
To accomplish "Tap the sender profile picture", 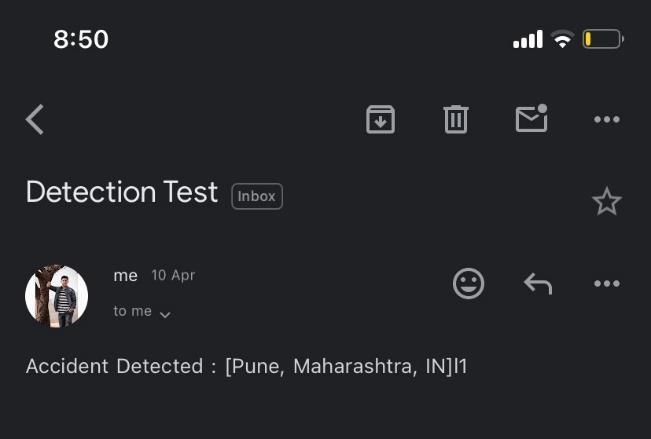I will click(57, 296).
